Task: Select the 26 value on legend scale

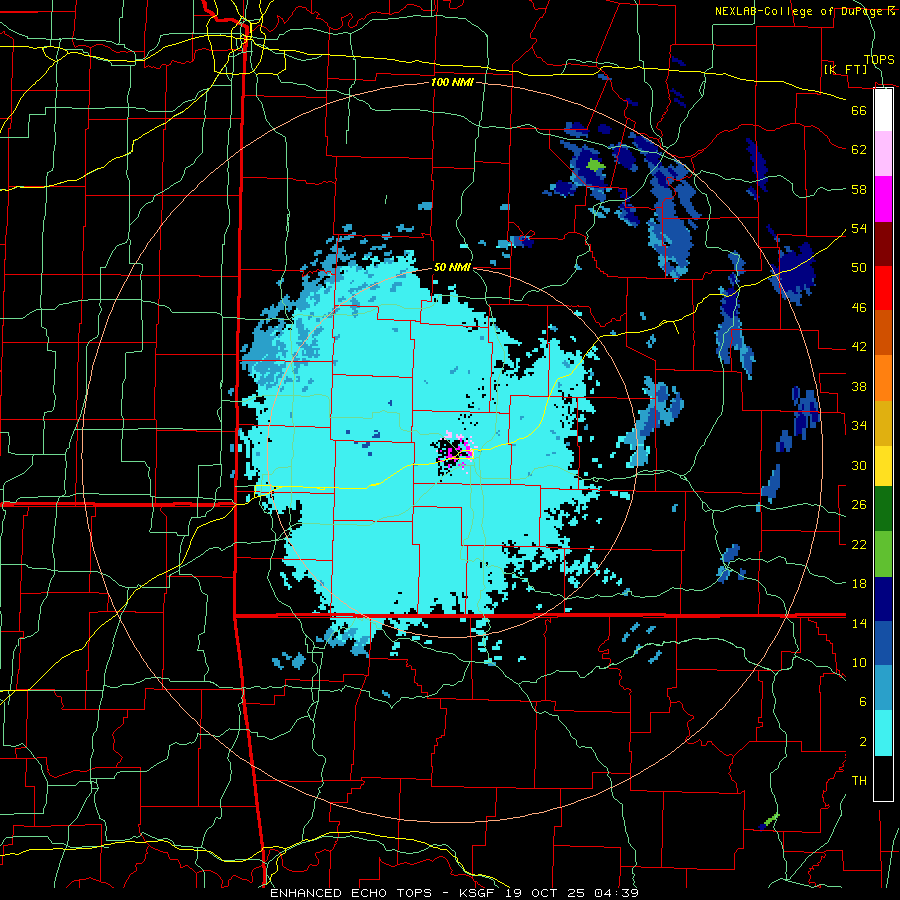Action: [x=859, y=505]
